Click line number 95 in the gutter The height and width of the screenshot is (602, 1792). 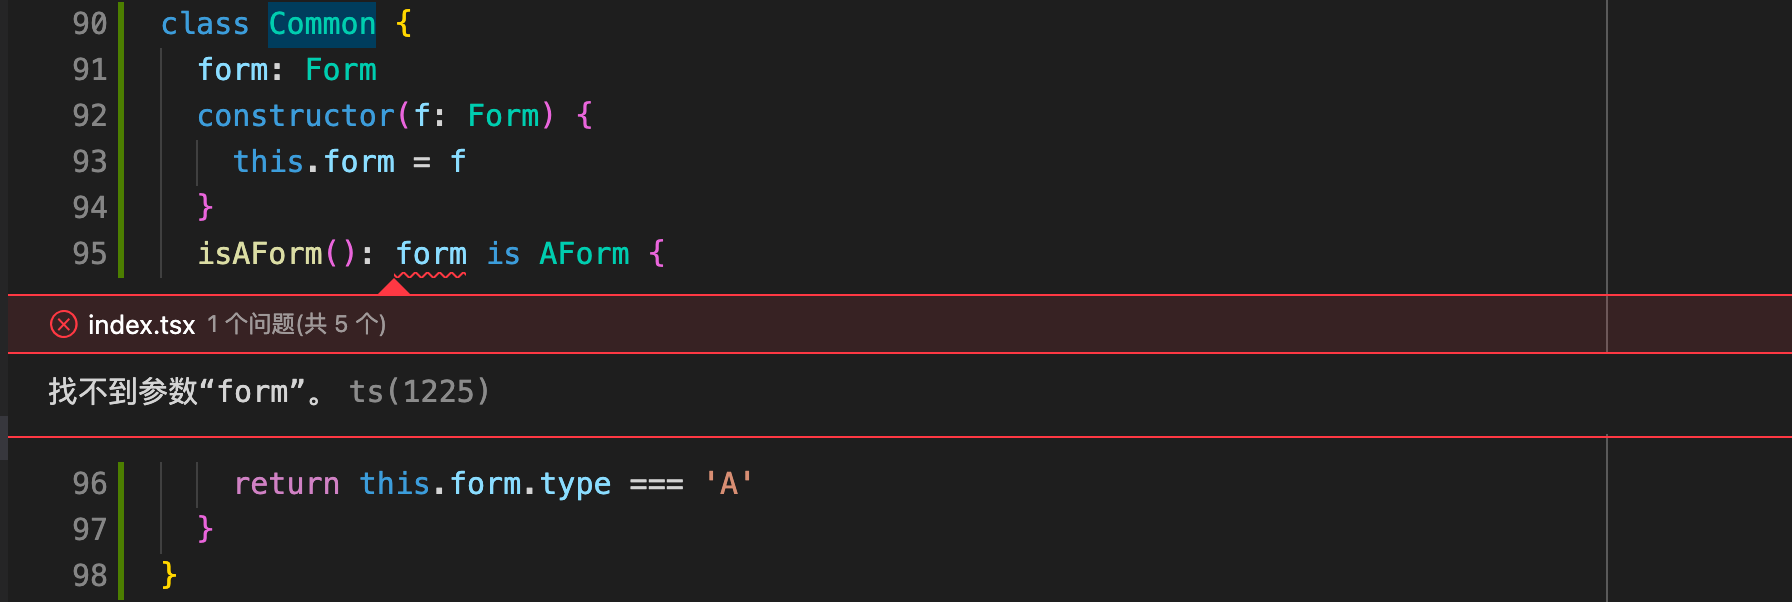(x=89, y=254)
